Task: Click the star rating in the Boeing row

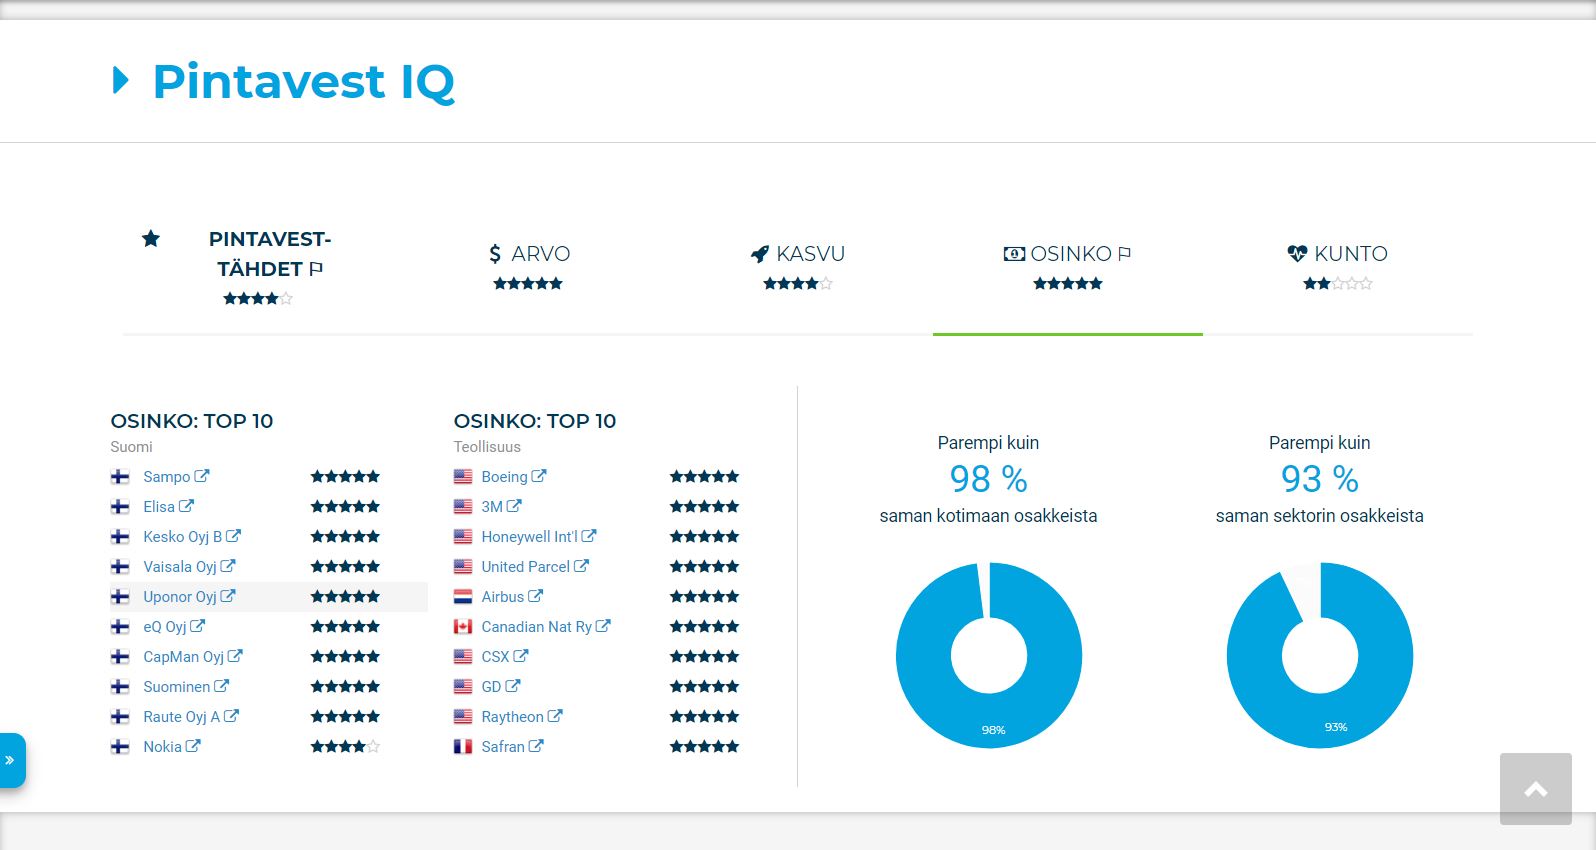Action: coord(705,477)
